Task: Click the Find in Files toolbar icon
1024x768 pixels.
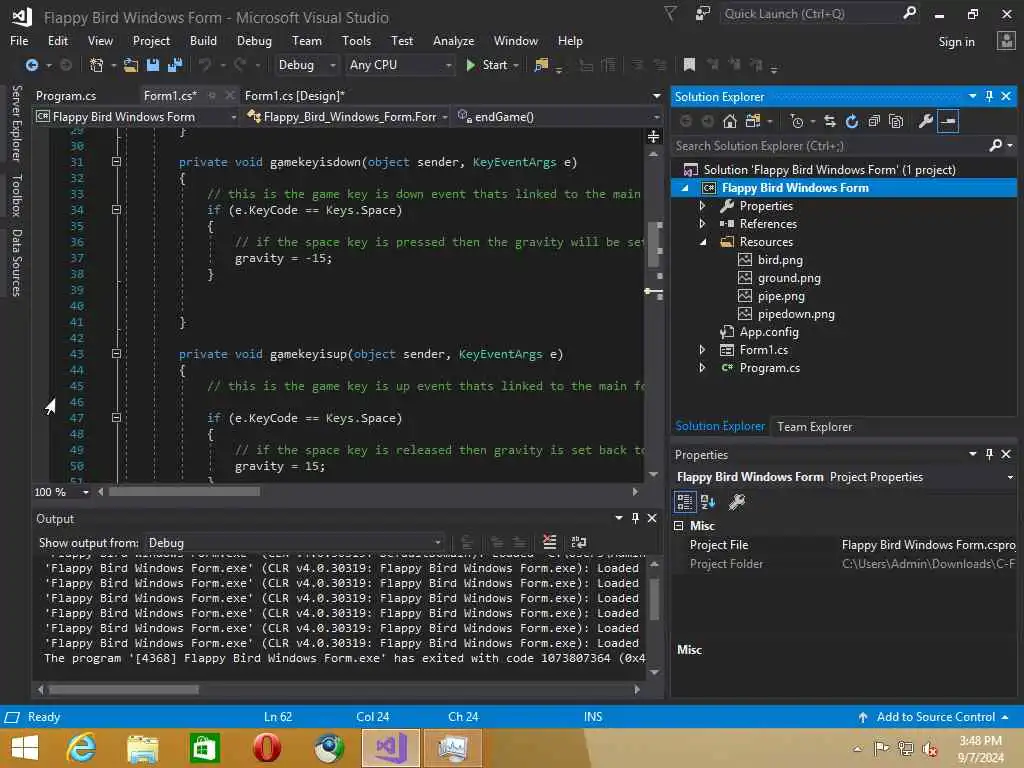Action: pyautogui.click(x=541, y=65)
